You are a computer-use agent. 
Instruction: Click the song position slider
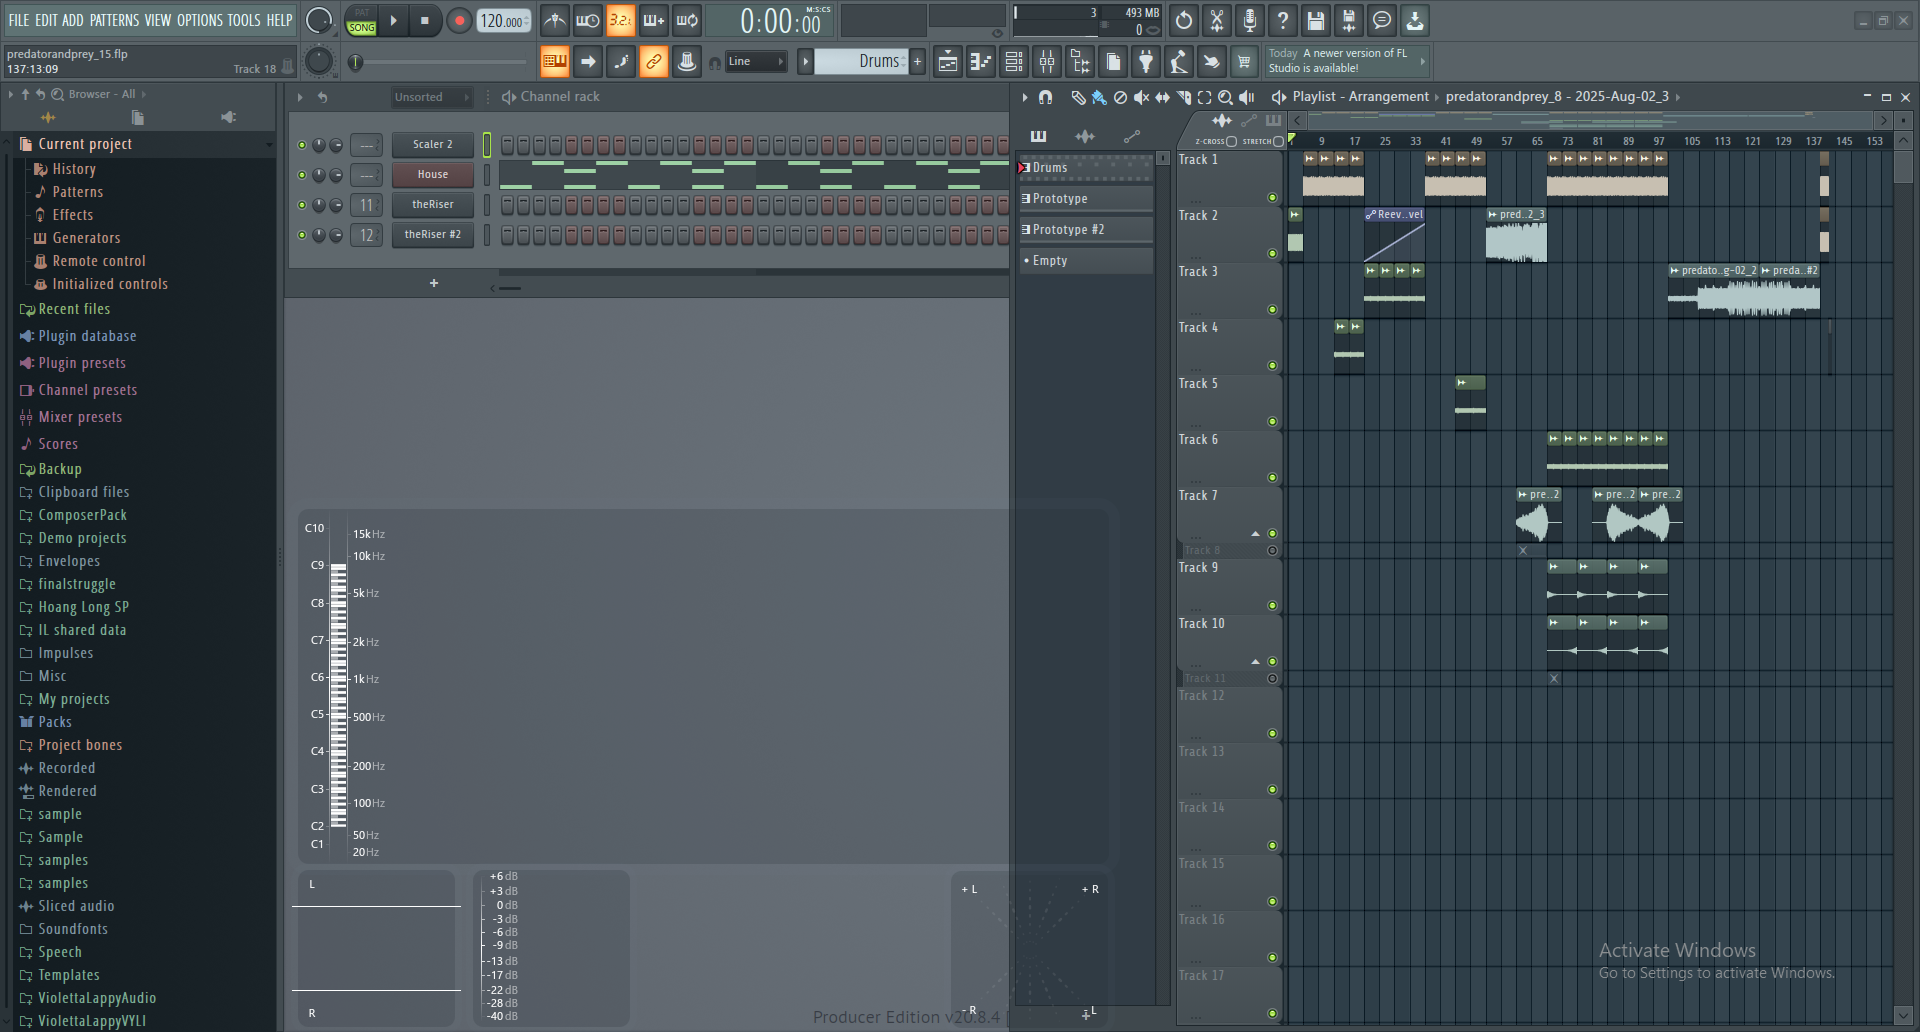point(440,63)
